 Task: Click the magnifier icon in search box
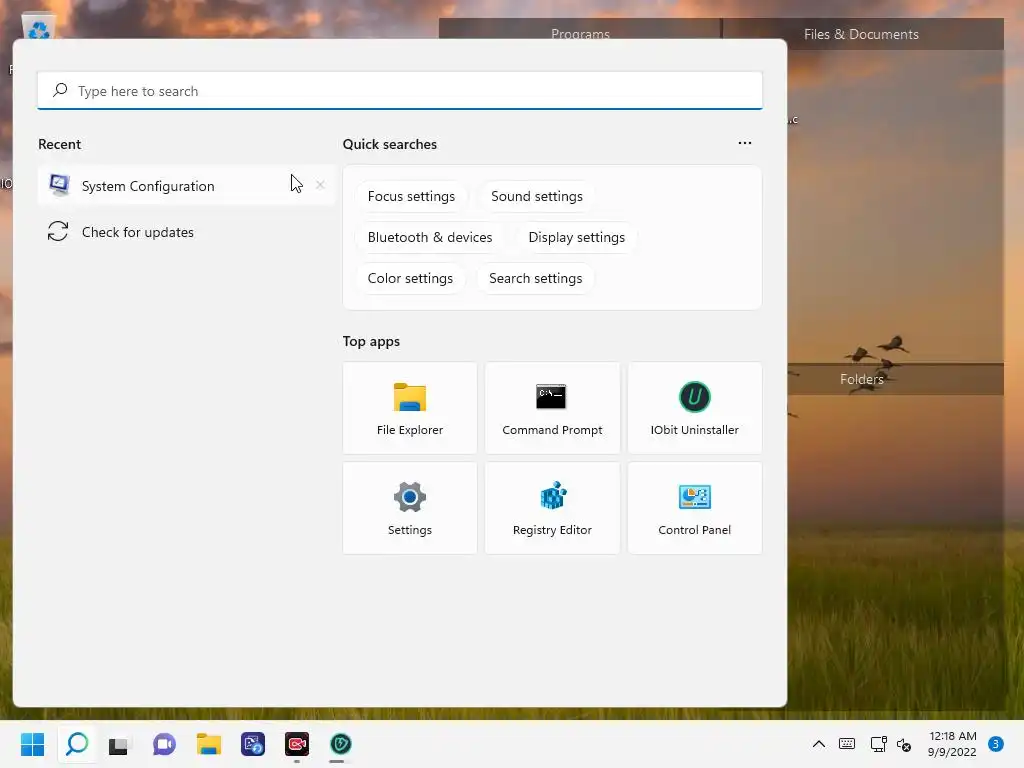pyautogui.click(x=60, y=90)
